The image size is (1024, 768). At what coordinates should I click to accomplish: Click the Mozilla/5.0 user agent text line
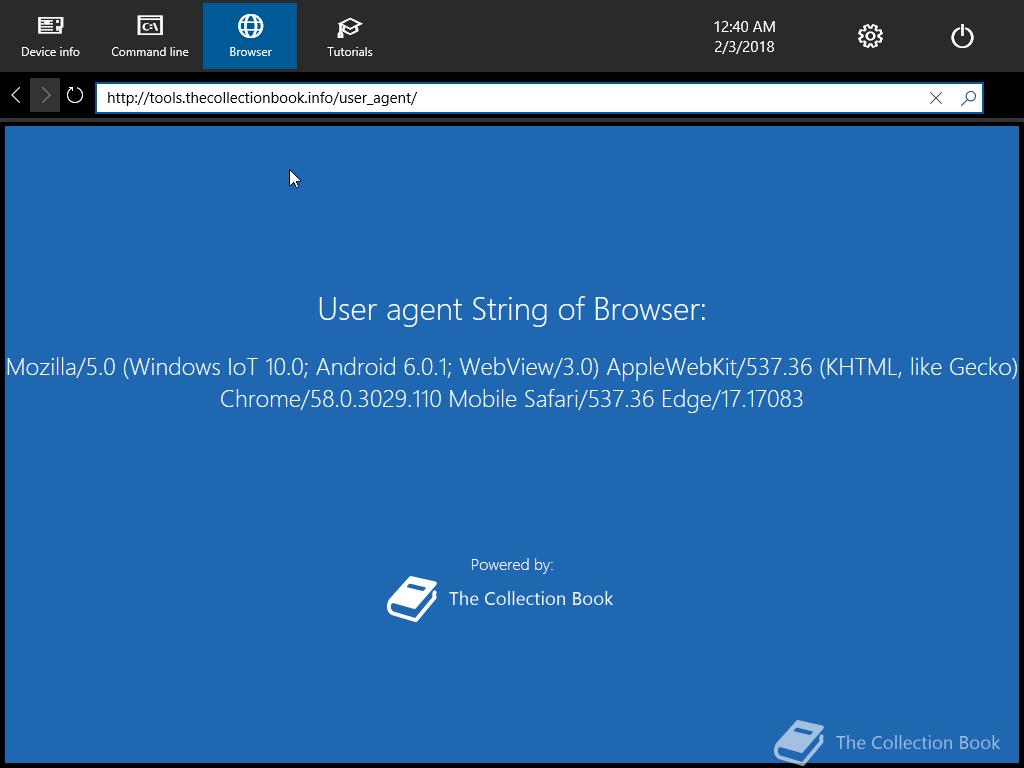(x=512, y=367)
